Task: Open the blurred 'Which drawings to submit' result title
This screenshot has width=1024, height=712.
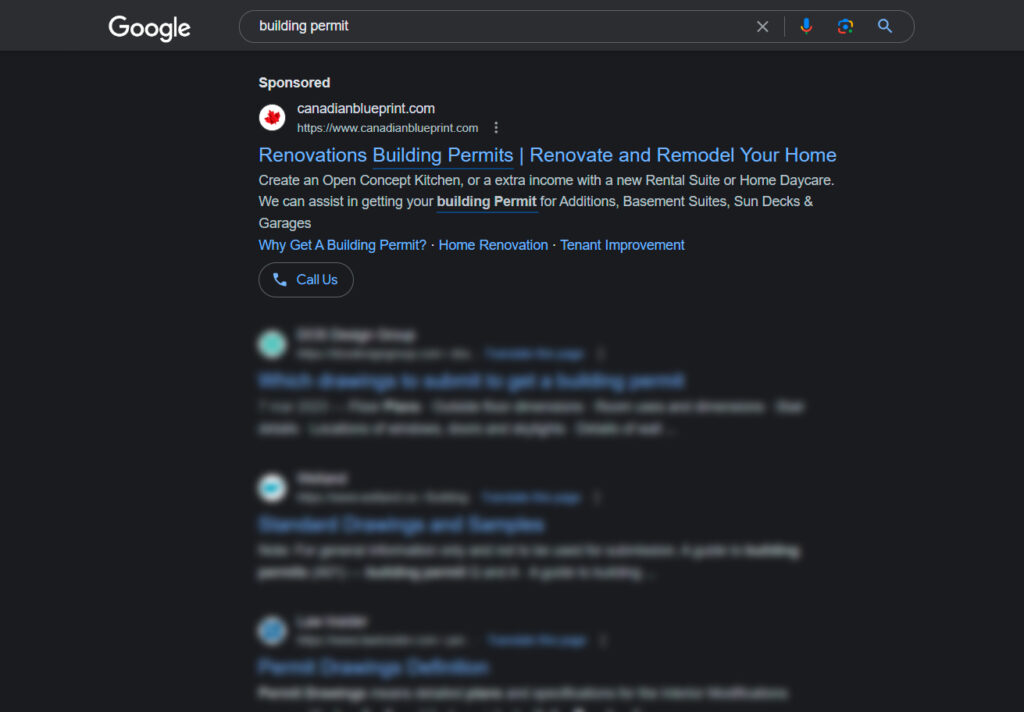Action: [x=472, y=381]
